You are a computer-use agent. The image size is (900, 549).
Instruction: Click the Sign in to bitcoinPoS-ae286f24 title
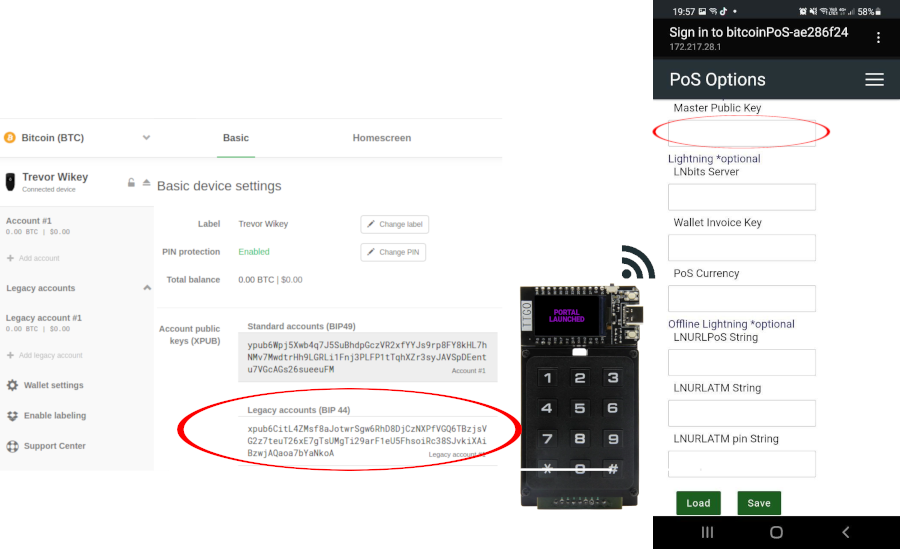point(758,32)
